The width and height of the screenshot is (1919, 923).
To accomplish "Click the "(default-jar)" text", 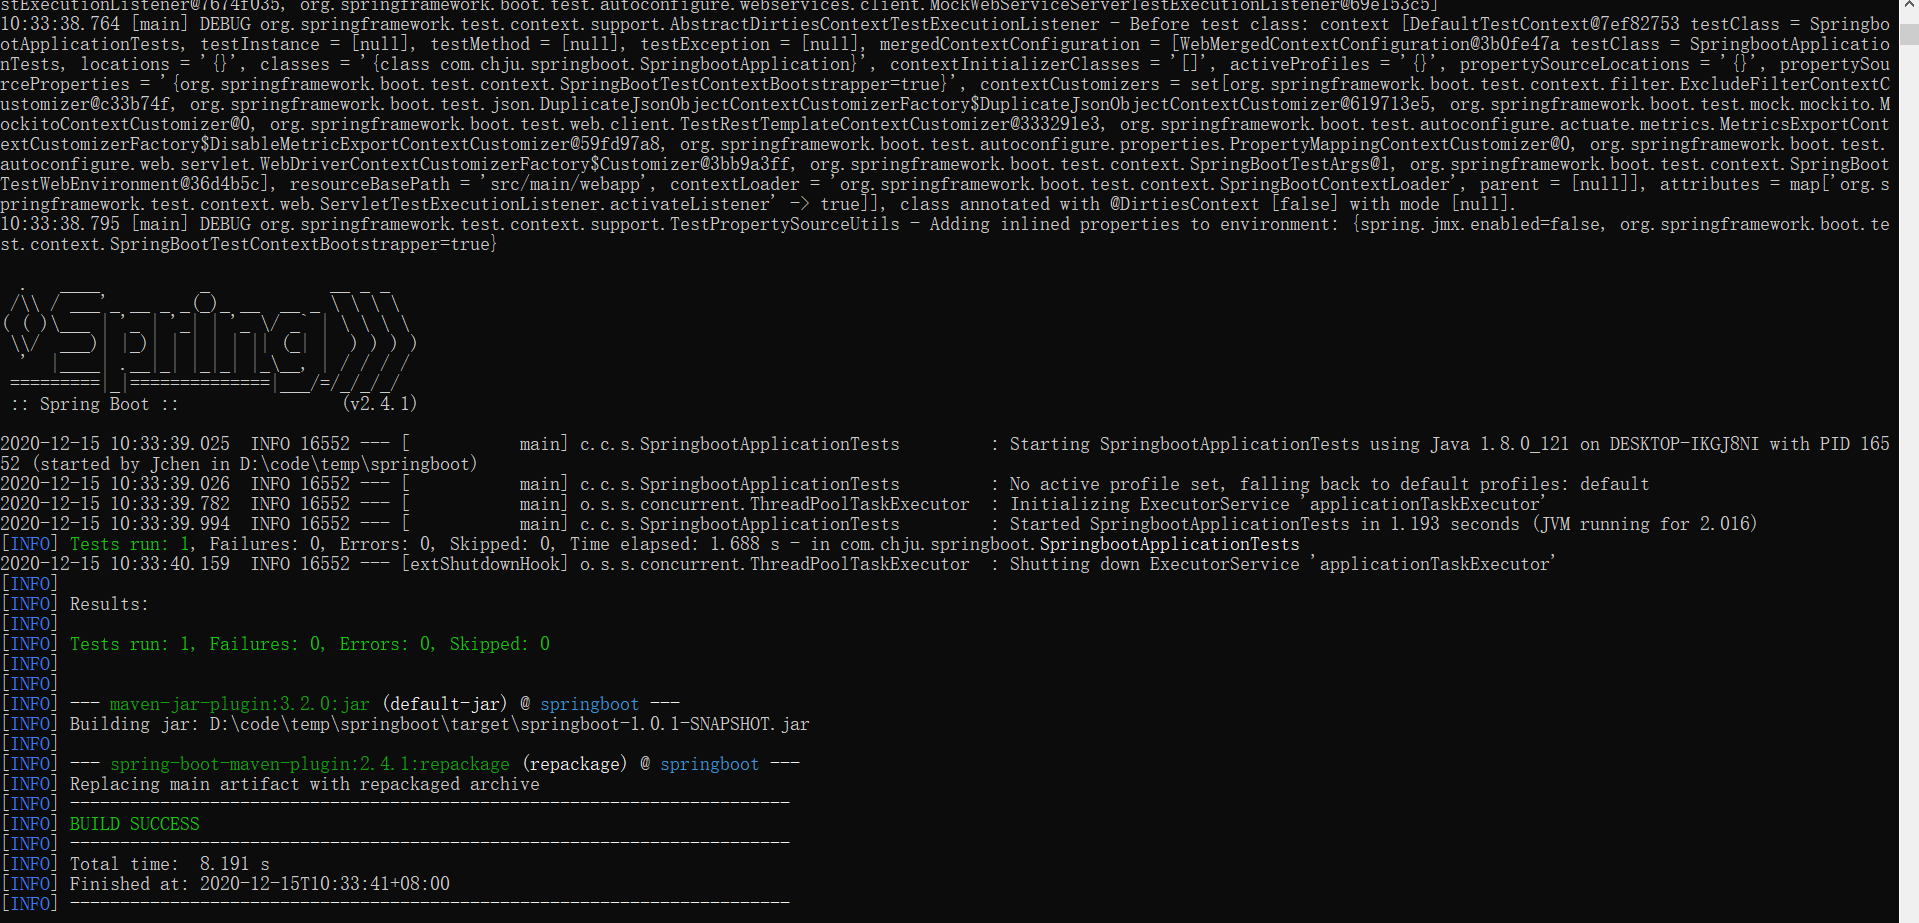I will pyautogui.click(x=445, y=704).
